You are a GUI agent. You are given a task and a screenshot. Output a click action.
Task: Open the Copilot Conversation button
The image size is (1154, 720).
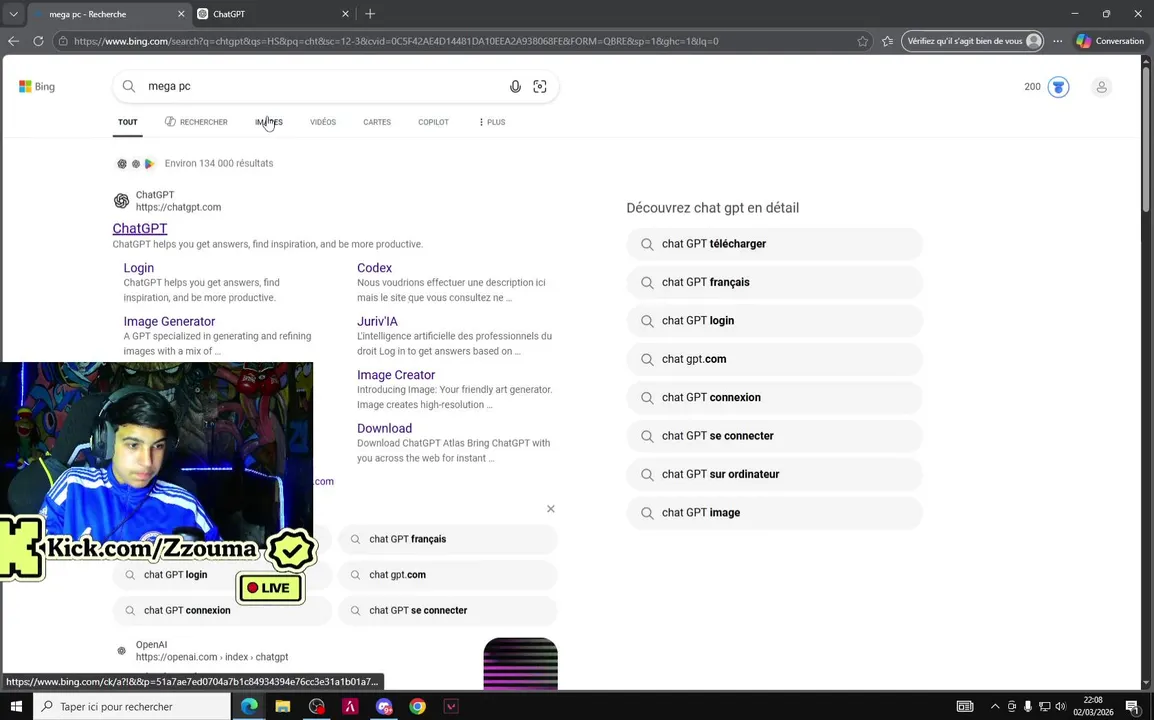[1110, 41]
